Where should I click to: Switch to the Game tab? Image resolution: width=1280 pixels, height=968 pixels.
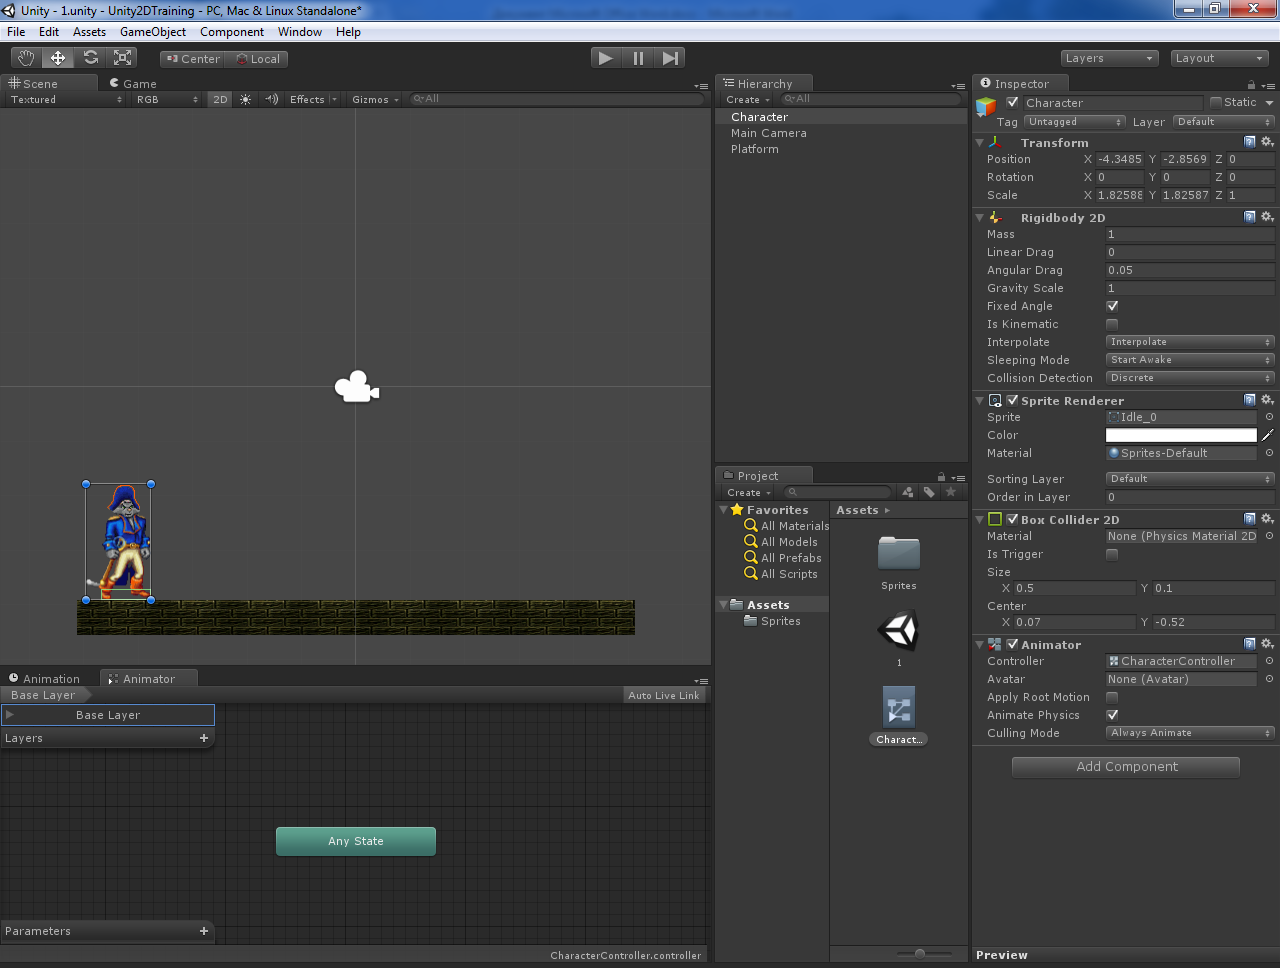pos(133,84)
